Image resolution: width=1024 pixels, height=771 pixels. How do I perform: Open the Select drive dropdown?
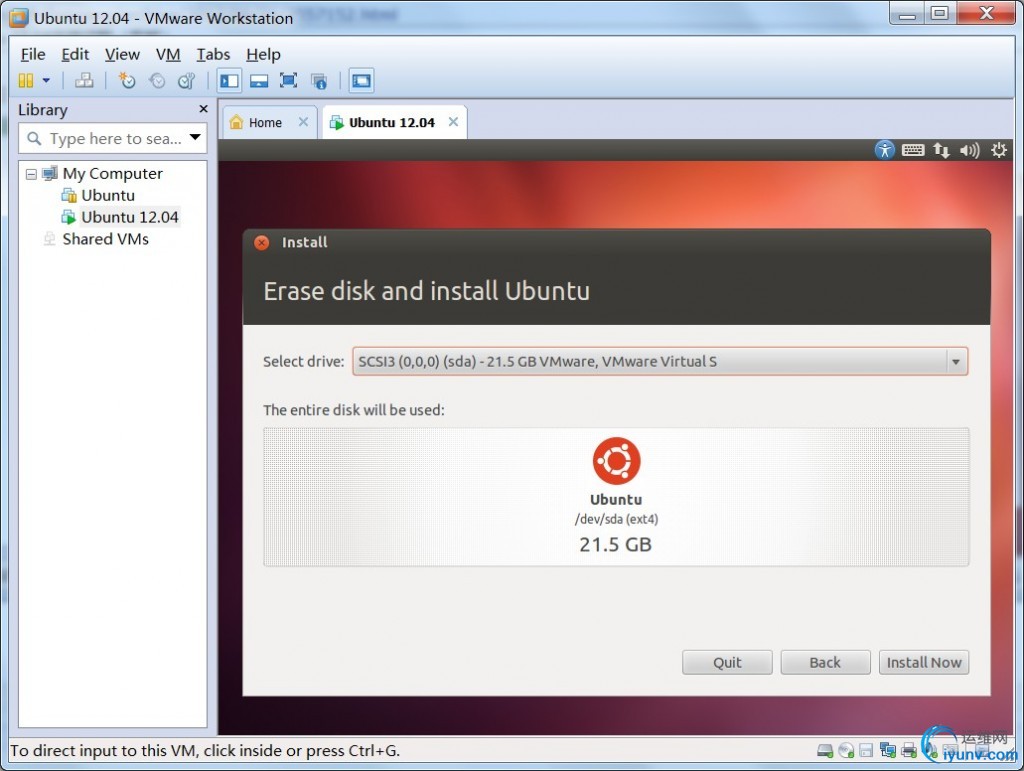click(x=660, y=361)
